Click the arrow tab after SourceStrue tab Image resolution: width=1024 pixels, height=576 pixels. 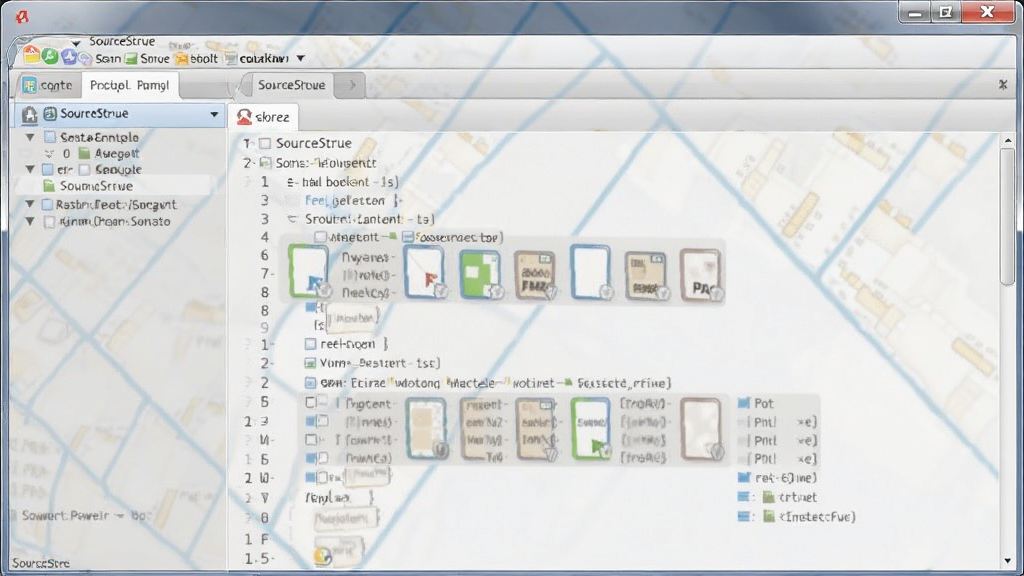tap(352, 85)
